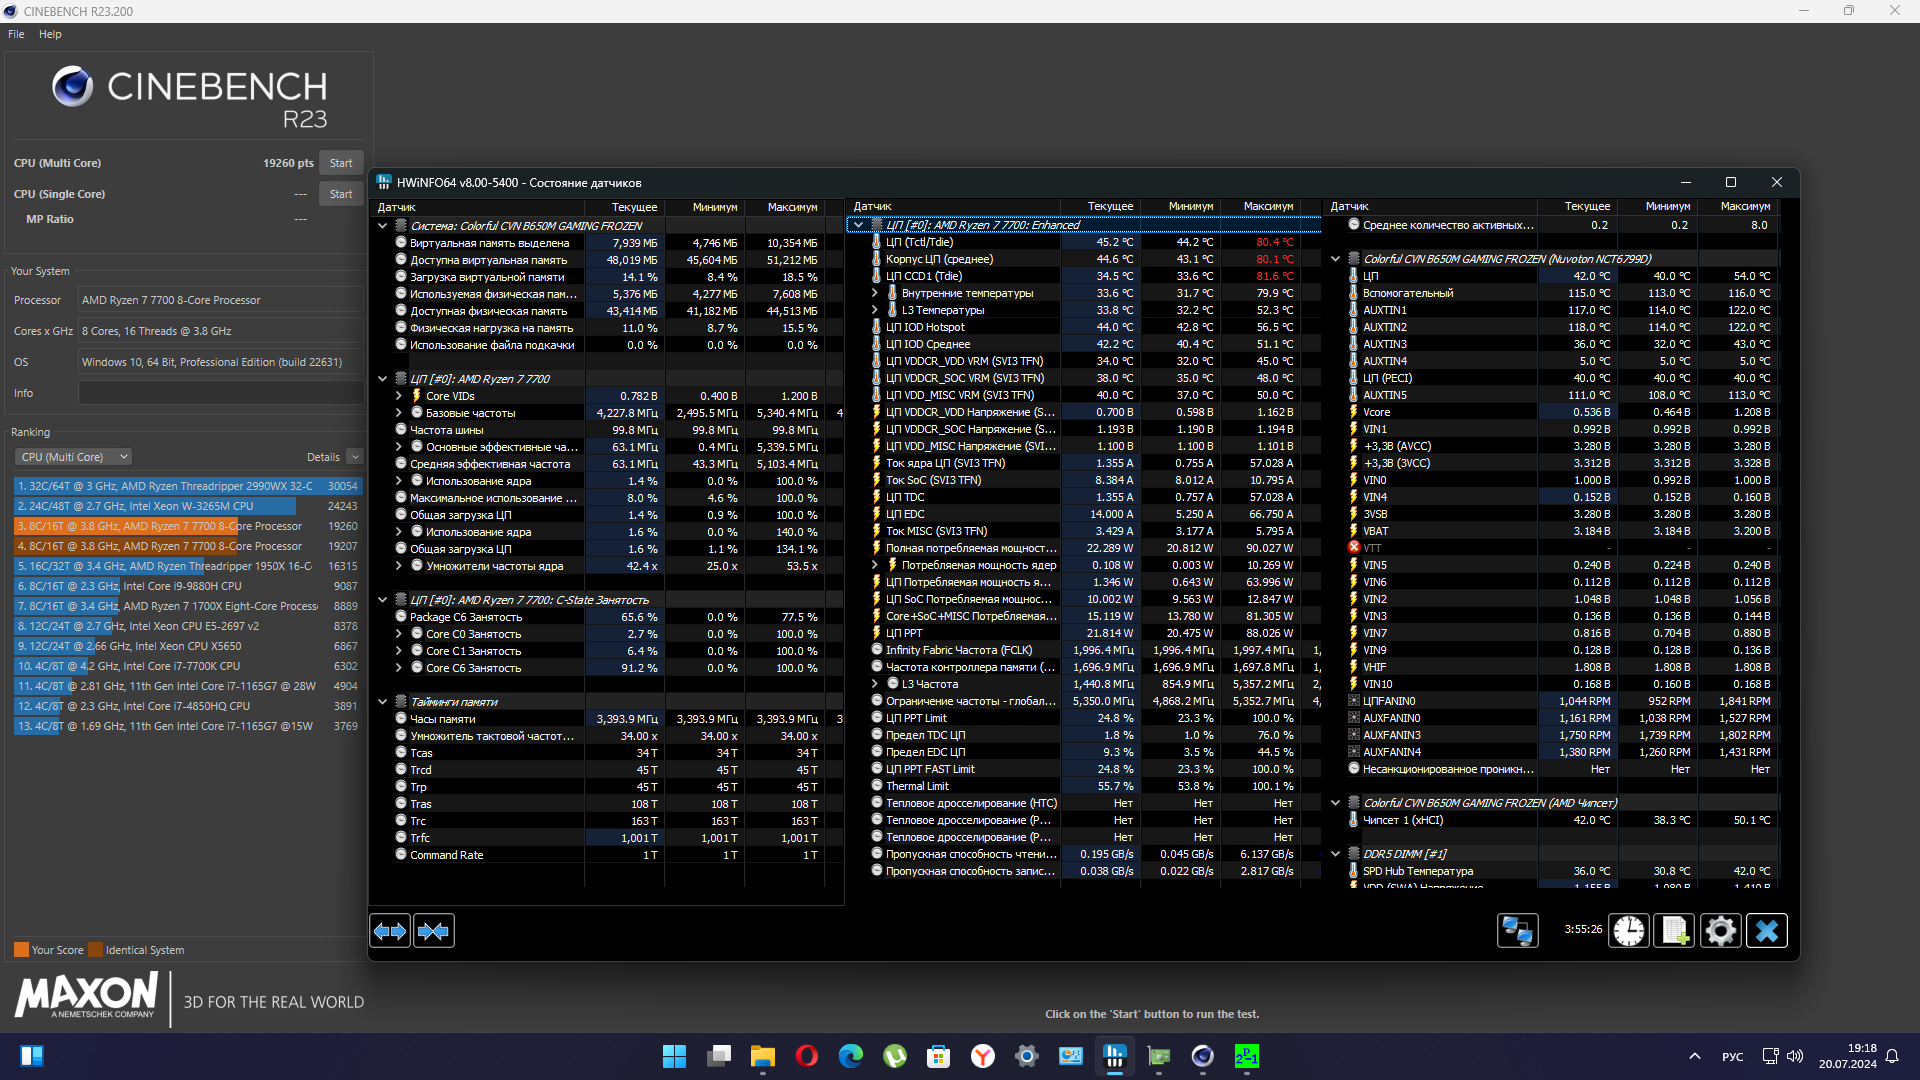Click the start logging file icon
The height and width of the screenshot is (1080, 1920).
(1674, 931)
